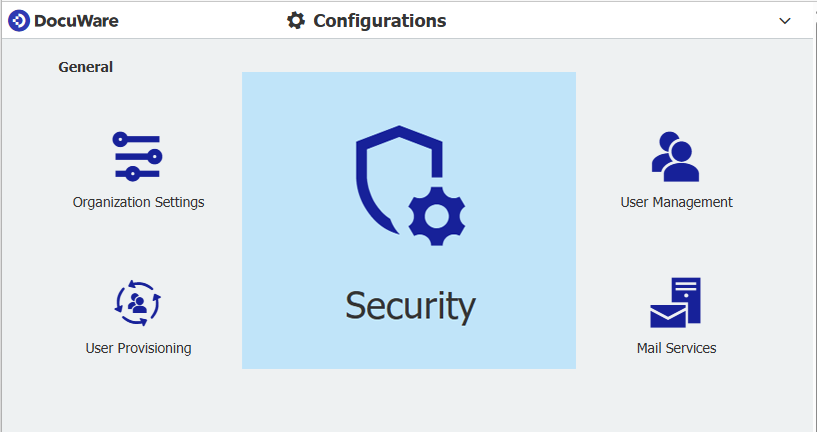
Task: Open the Organization Settings sliders icon
Action: 137,156
